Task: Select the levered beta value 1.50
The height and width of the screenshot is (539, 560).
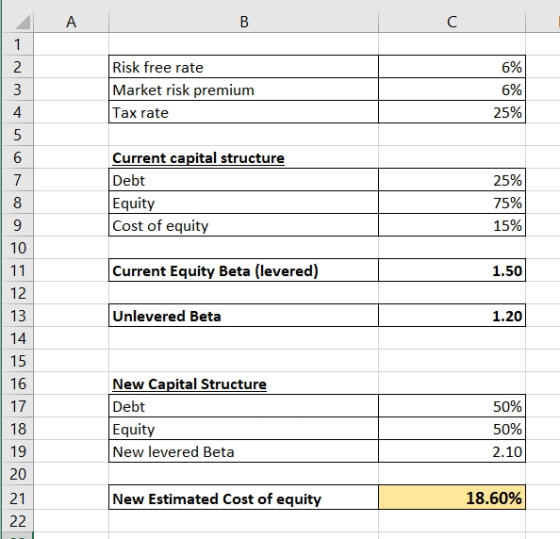Action: (x=452, y=270)
